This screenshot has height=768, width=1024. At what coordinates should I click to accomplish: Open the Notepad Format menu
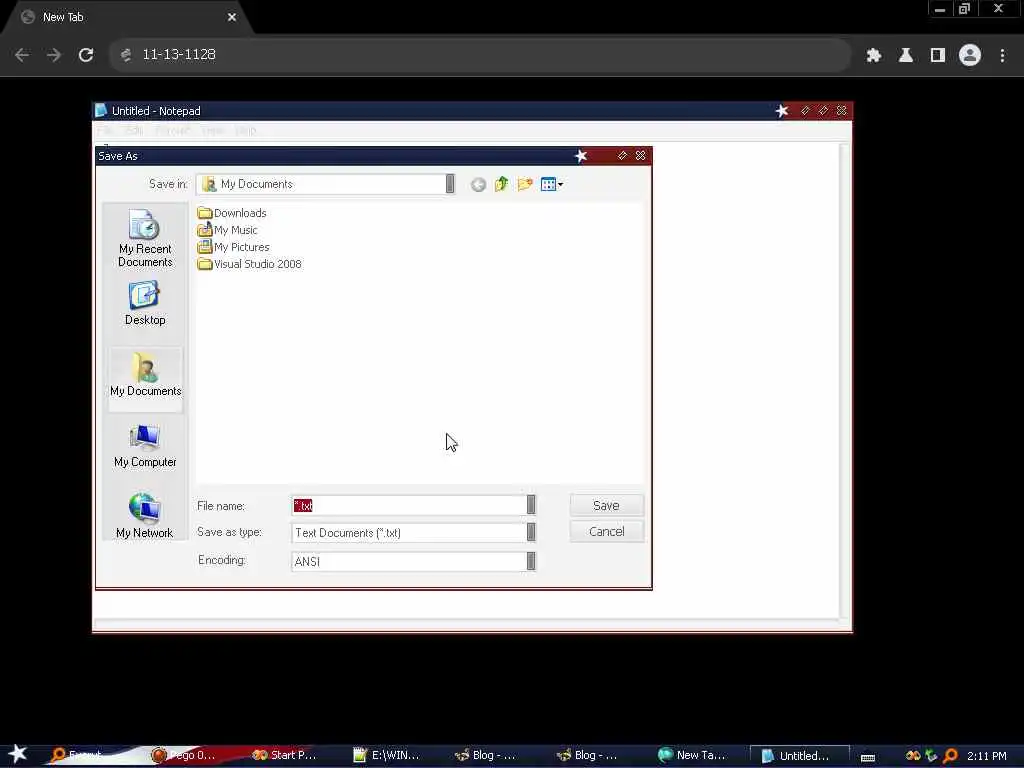(172, 131)
